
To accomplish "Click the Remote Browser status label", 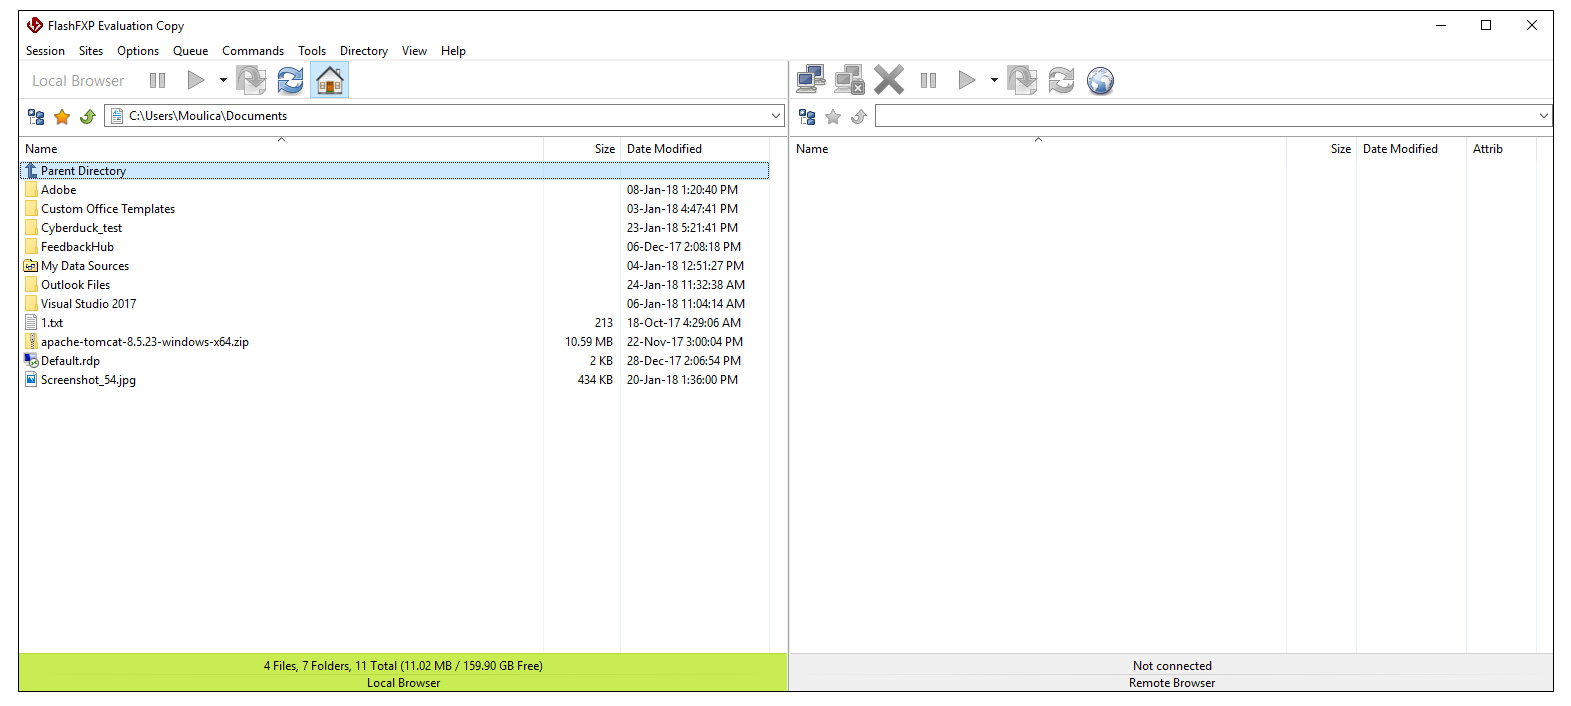I will click(x=1172, y=683).
